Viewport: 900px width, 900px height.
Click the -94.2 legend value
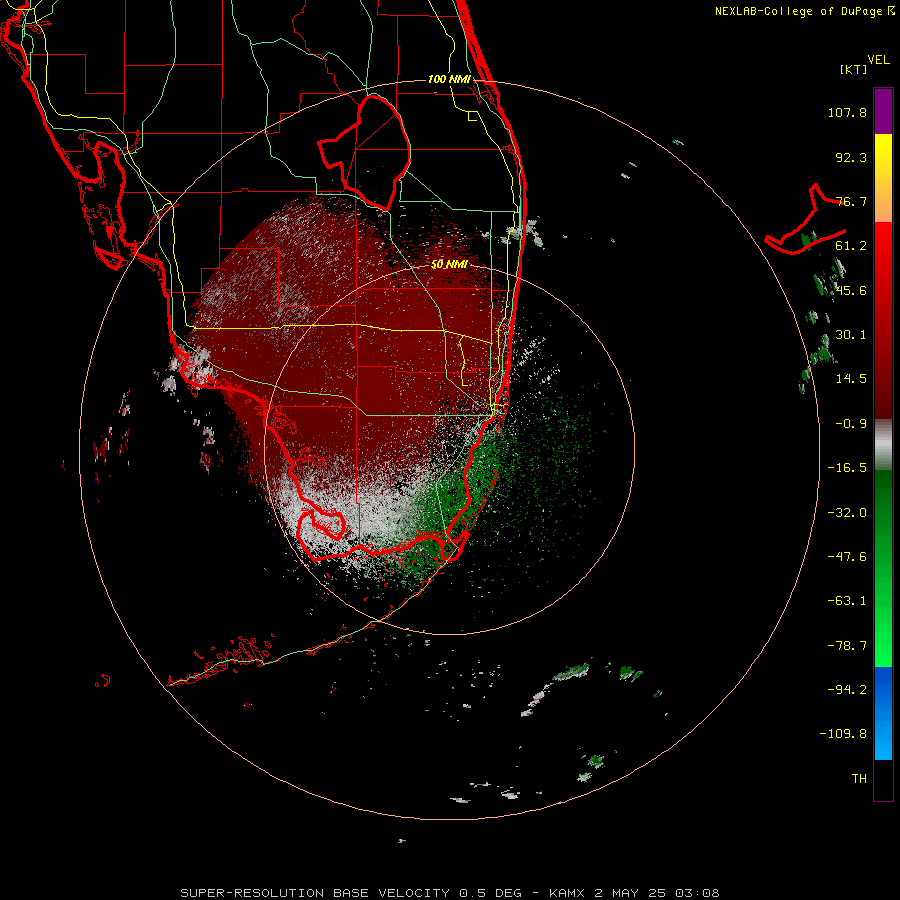pos(847,689)
